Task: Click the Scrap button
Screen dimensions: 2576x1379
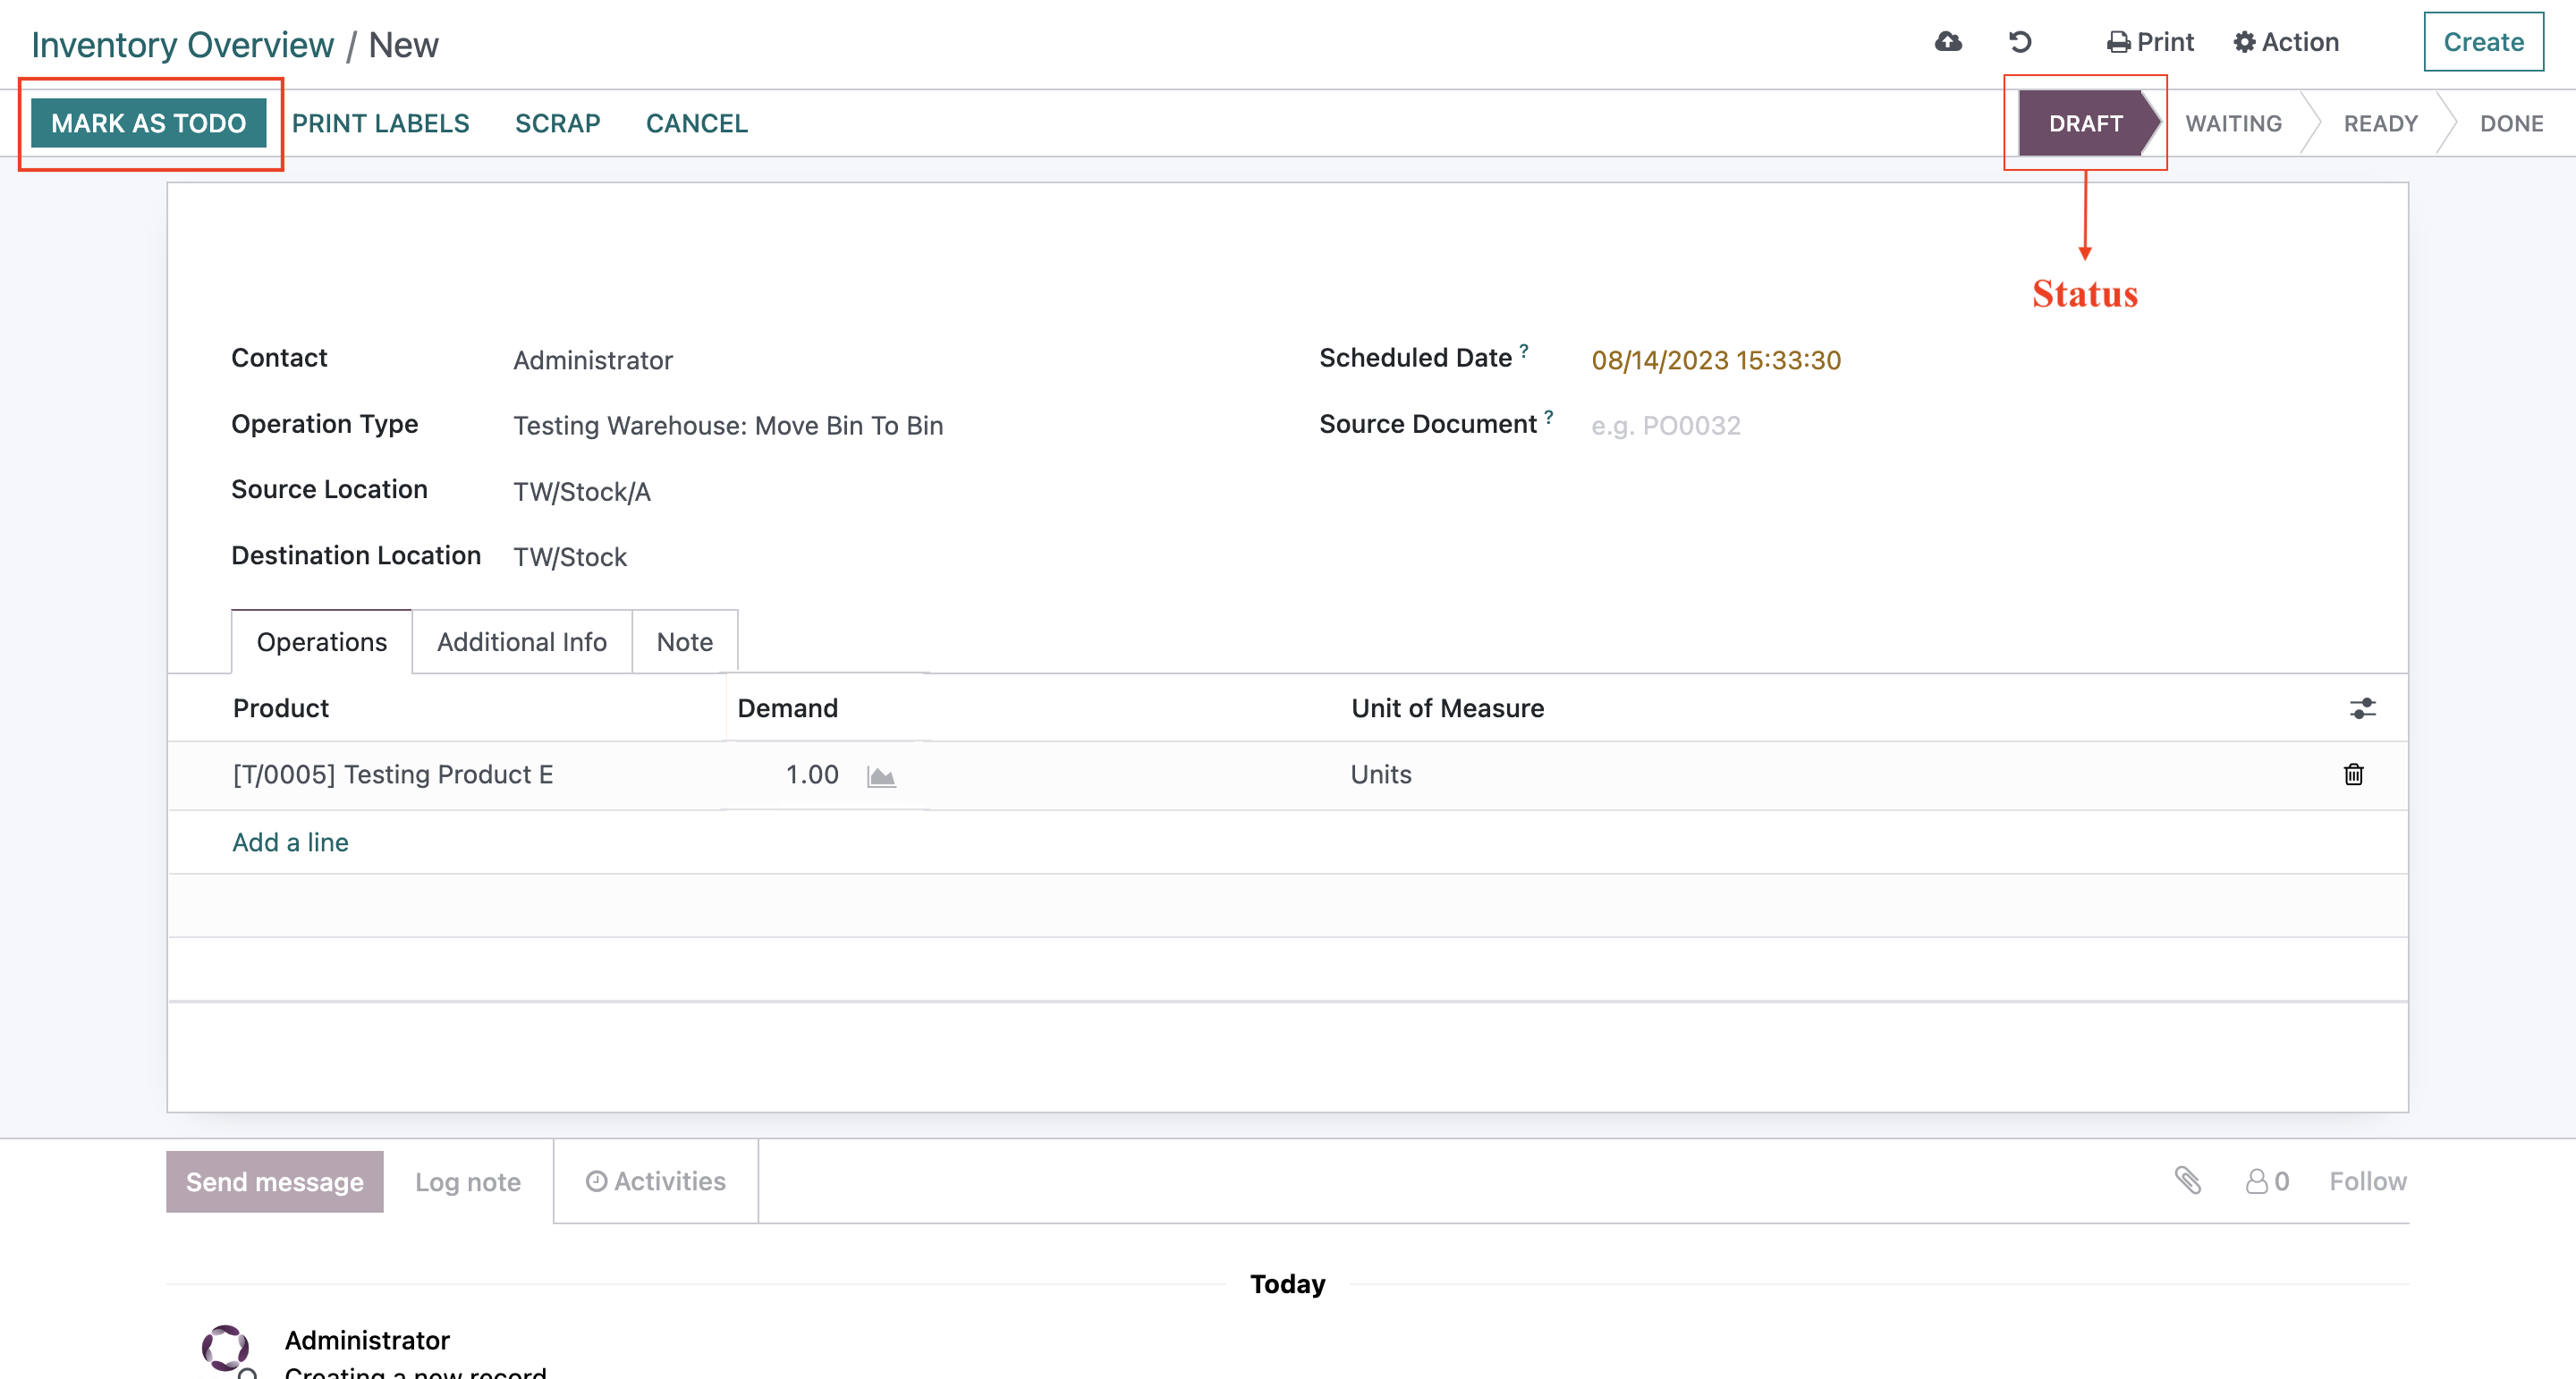Action: (557, 123)
